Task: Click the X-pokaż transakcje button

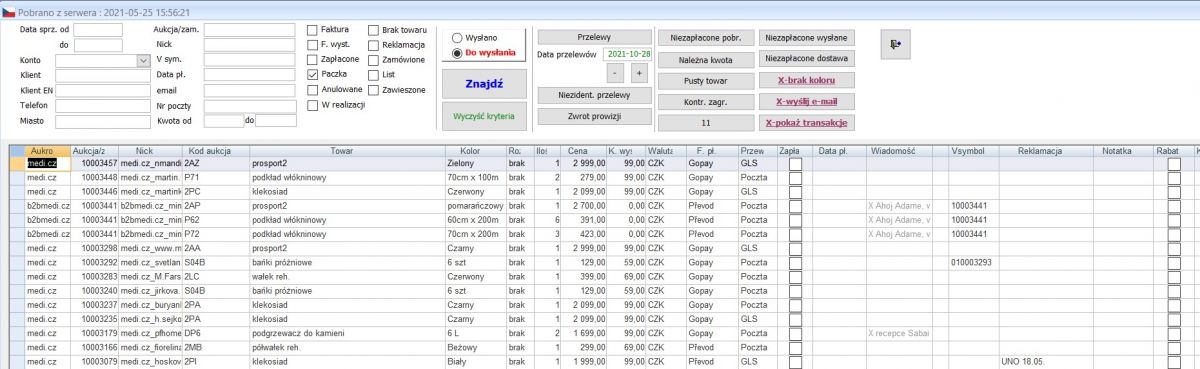Action: coord(806,123)
